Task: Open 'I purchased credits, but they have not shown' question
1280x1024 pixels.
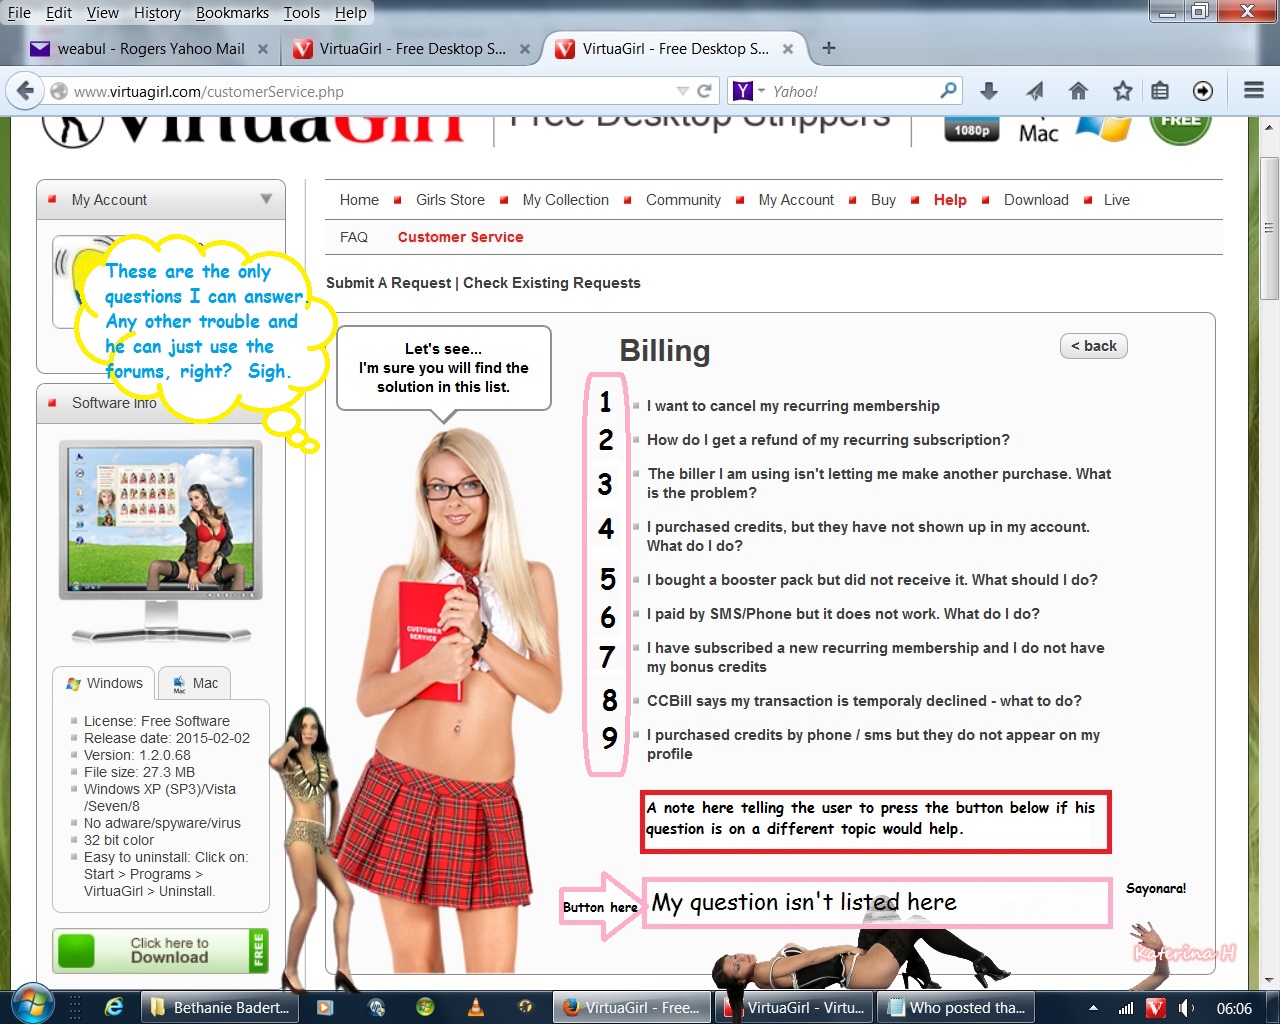Action: pos(868,536)
